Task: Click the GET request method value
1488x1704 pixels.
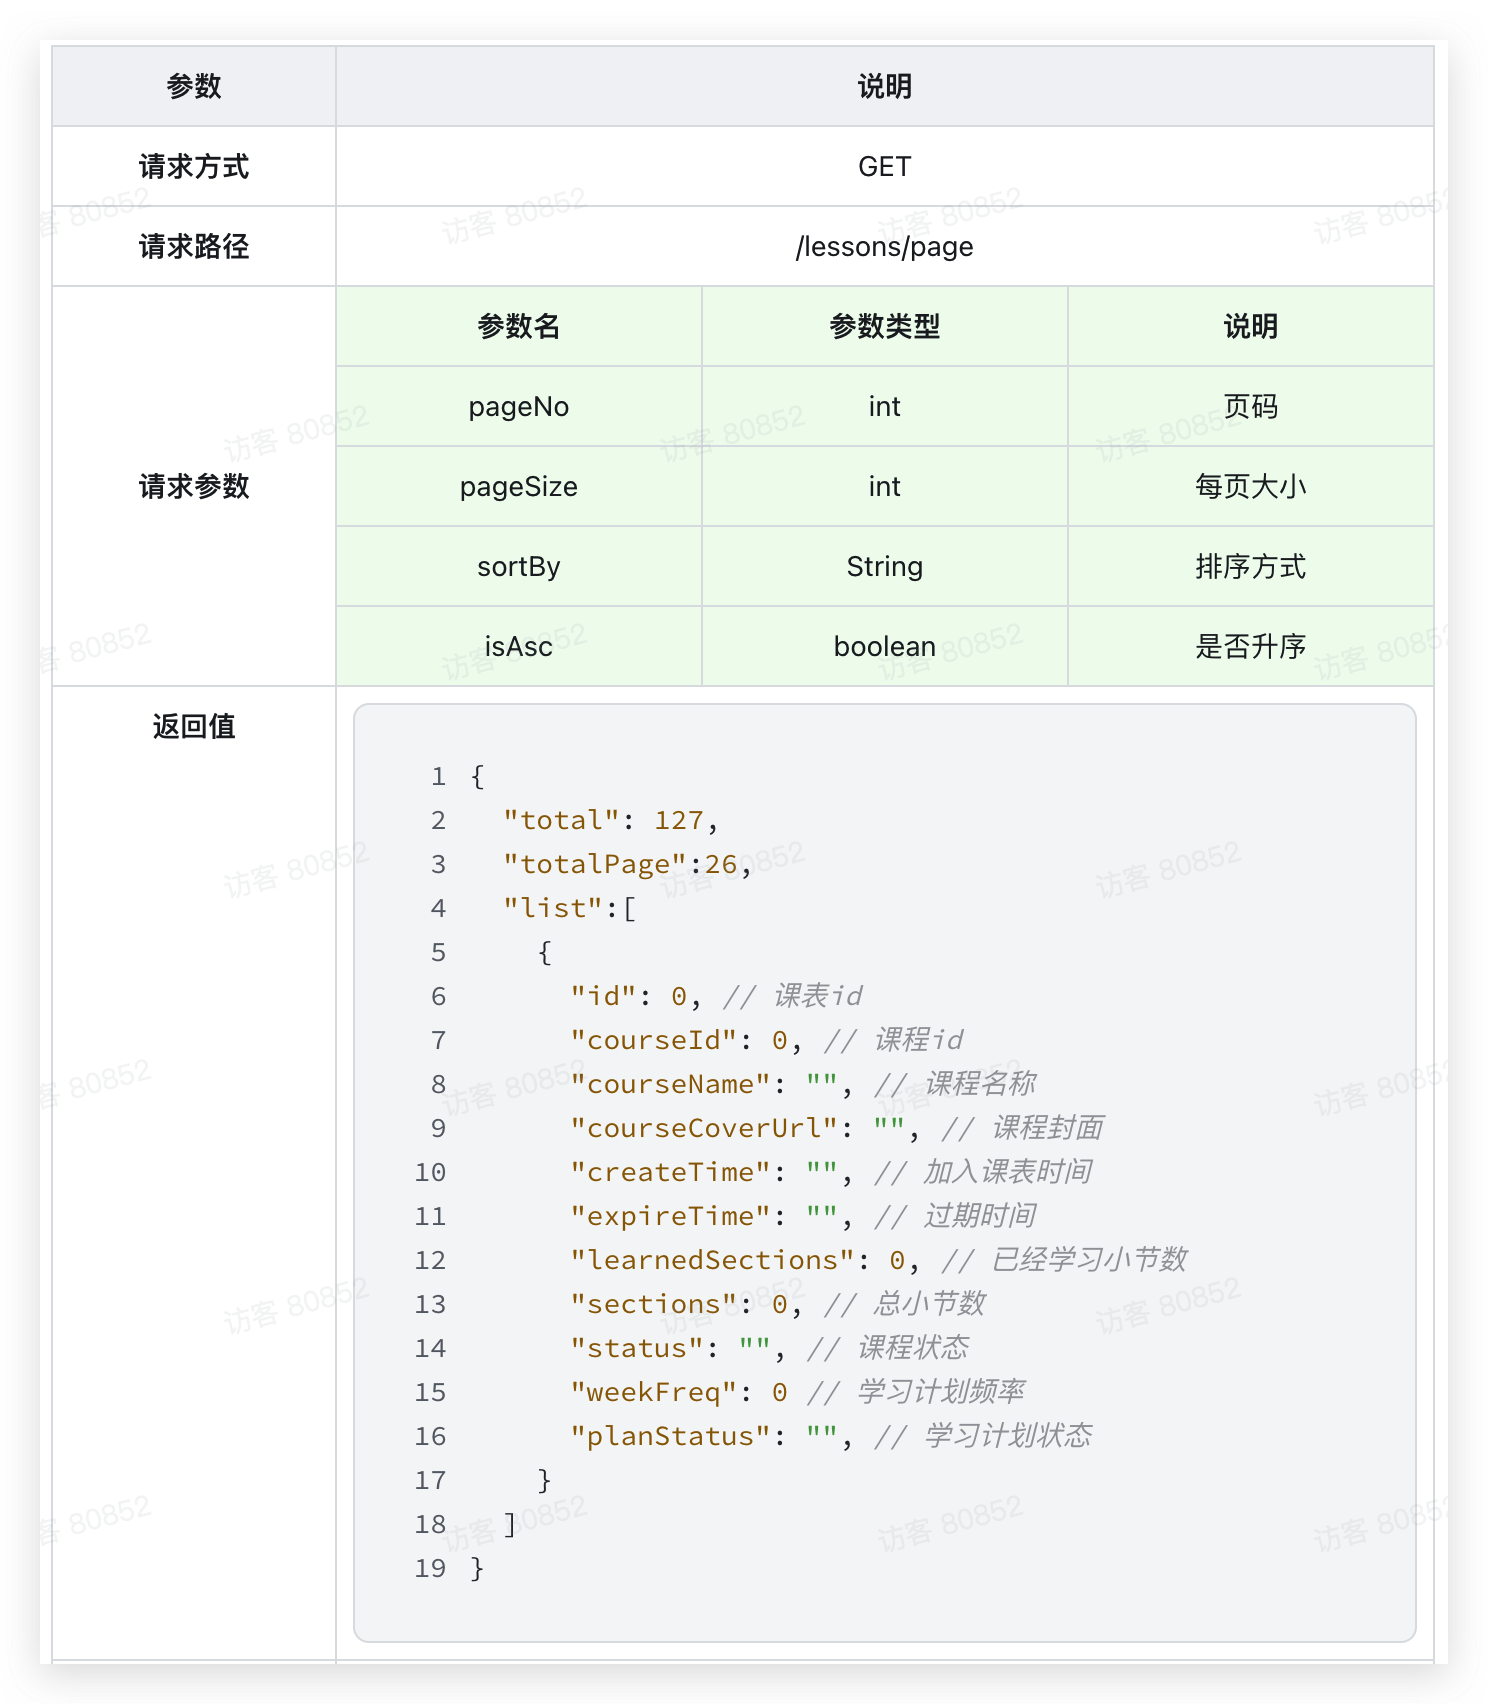Action: [884, 166]
